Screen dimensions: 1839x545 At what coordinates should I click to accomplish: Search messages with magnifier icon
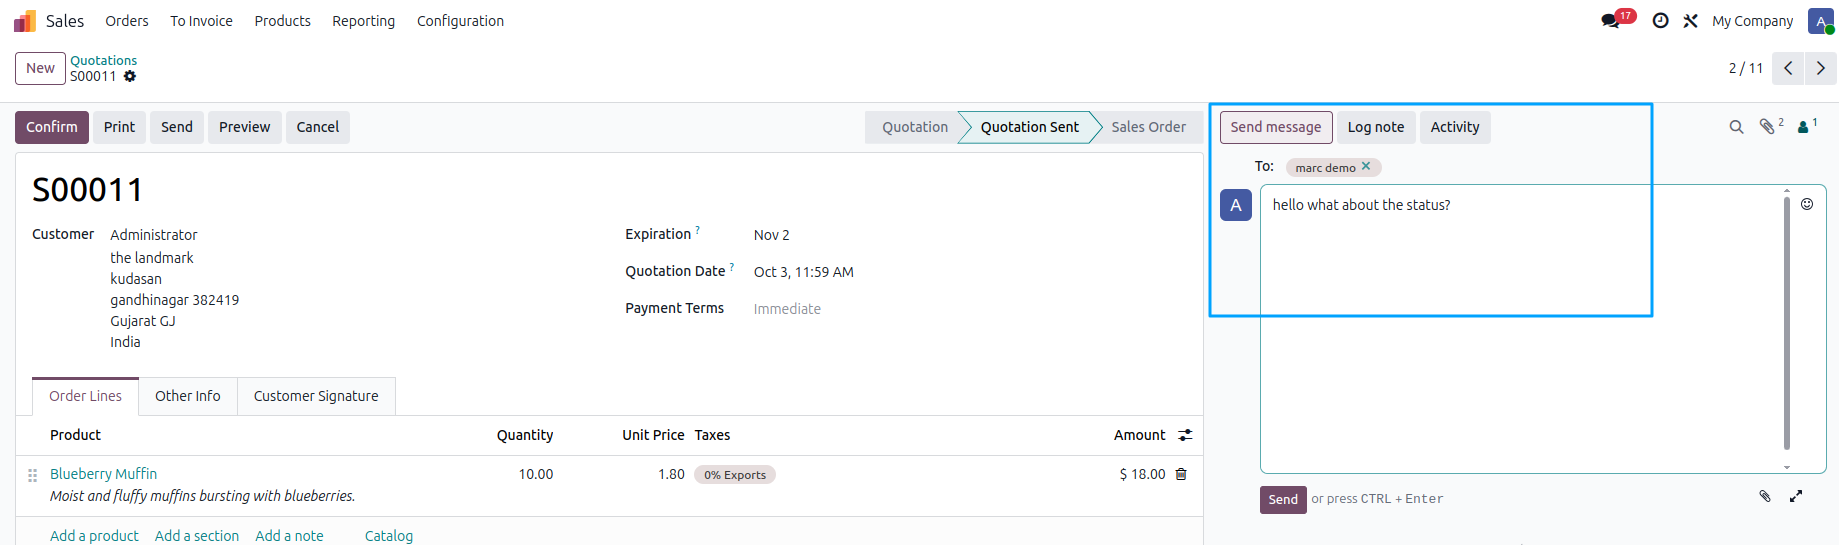tap(1737, 127)
